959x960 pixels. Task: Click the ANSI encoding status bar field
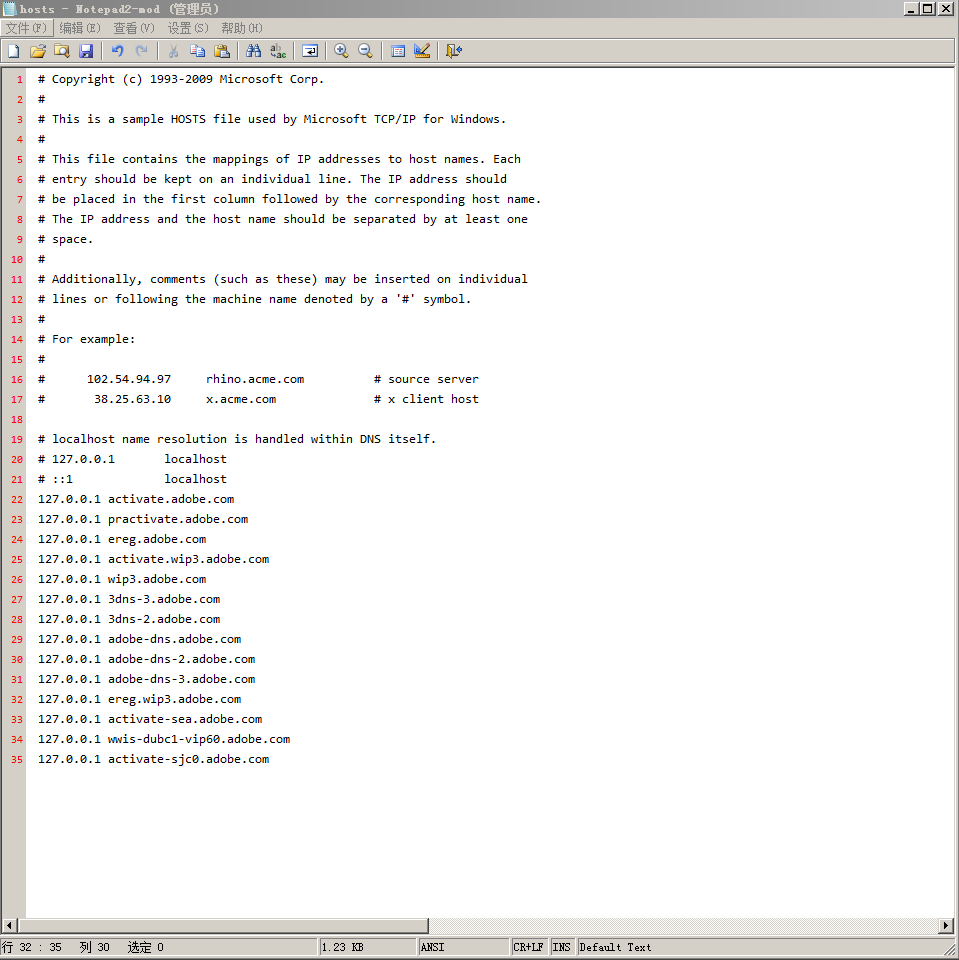tap(463, 947)
